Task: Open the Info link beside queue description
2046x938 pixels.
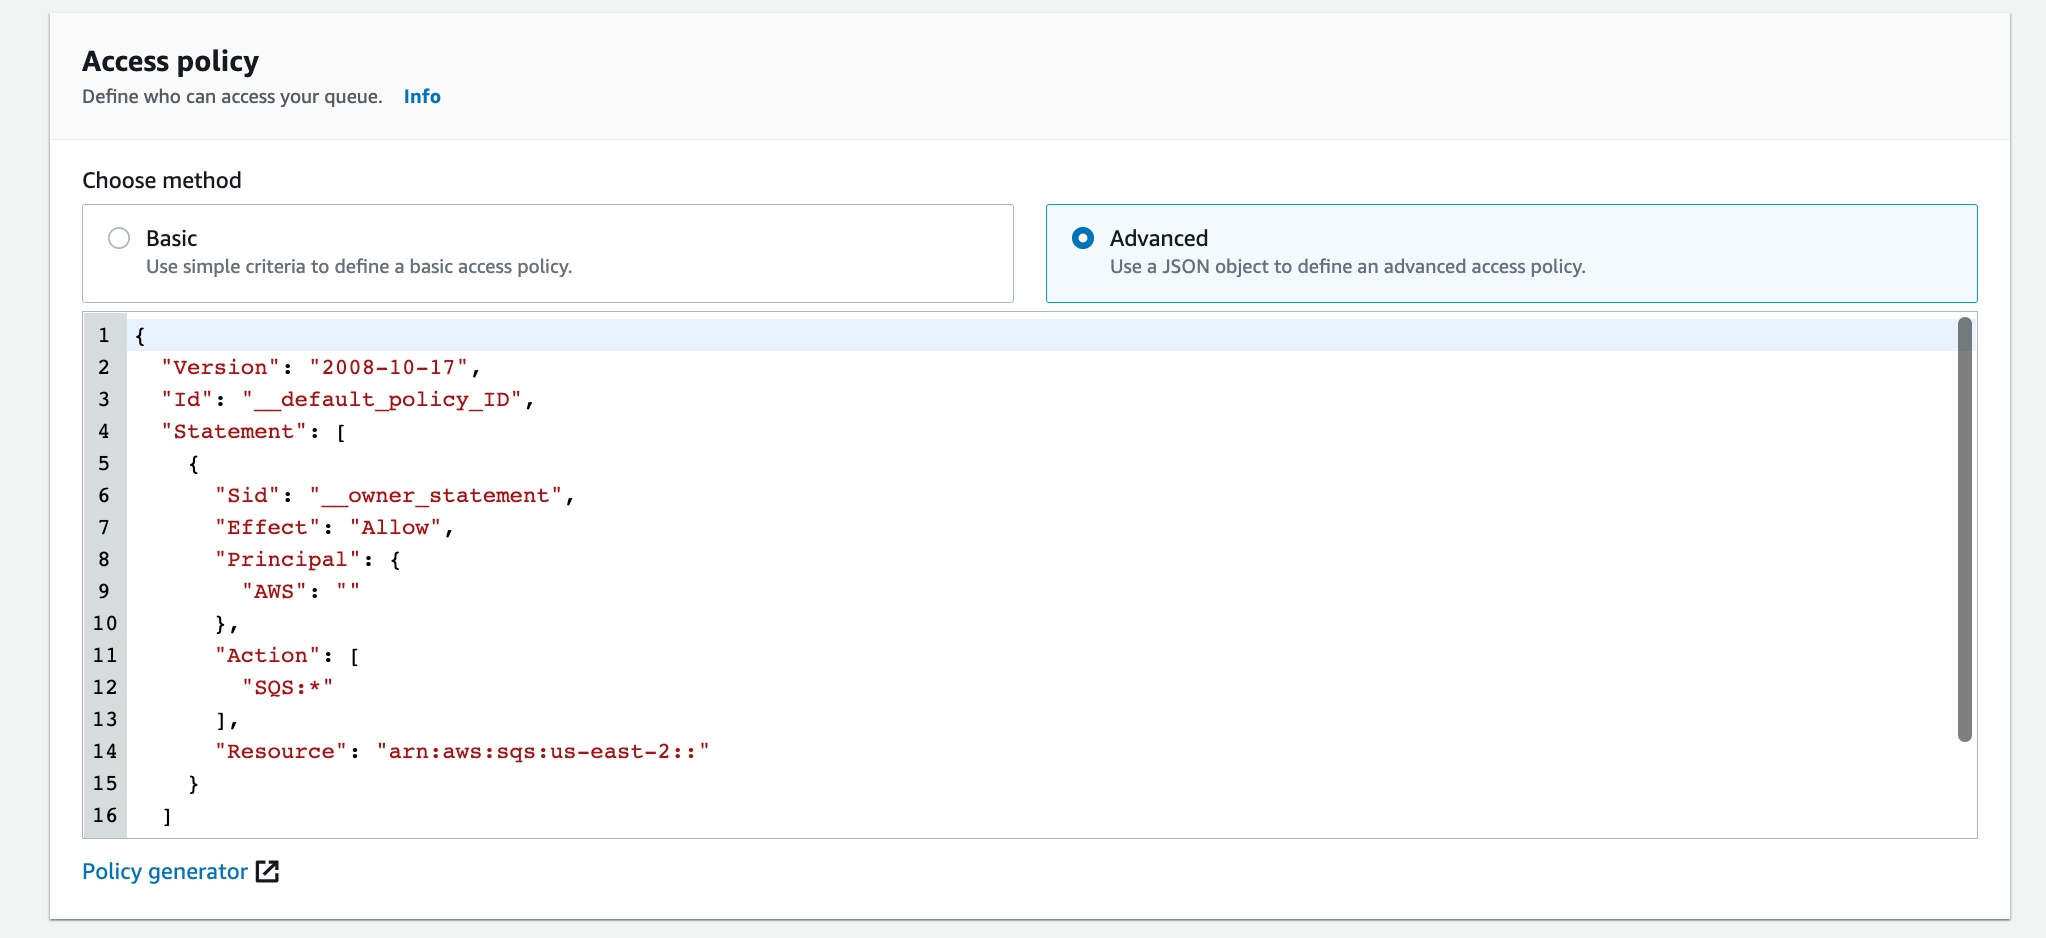Action: 421,97
